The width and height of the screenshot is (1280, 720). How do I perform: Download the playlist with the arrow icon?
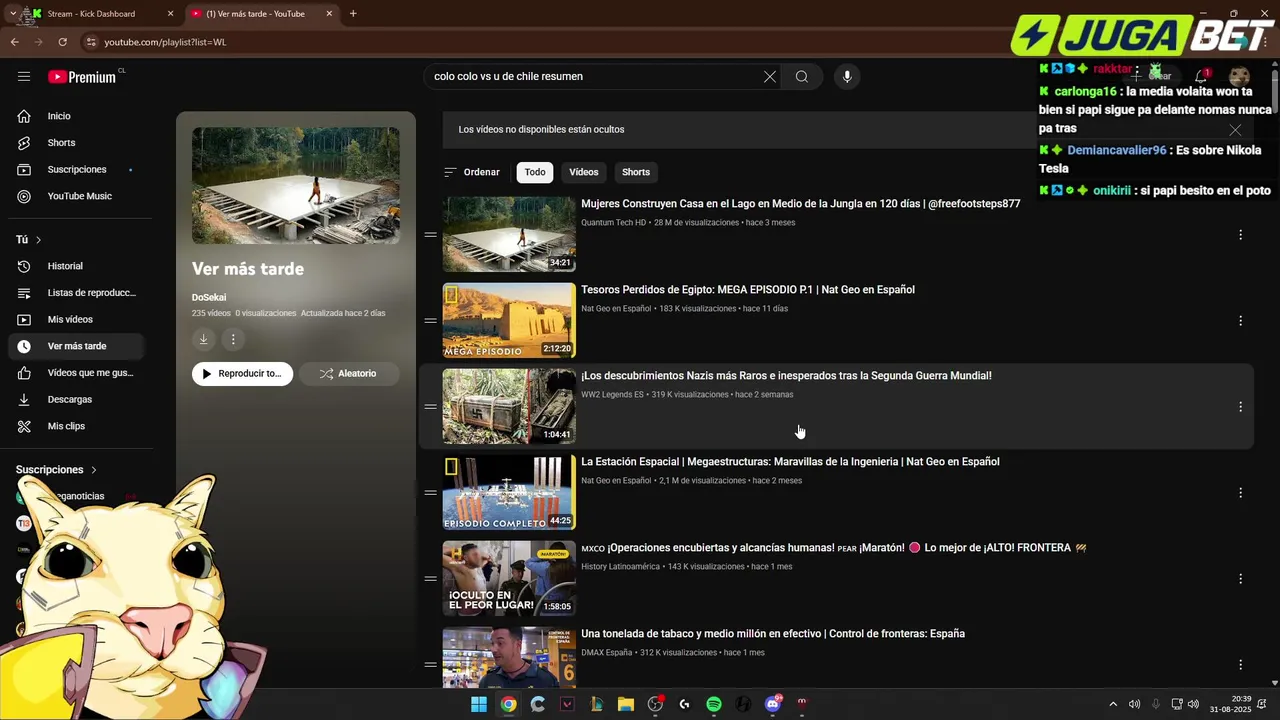(x=203, y=339)
